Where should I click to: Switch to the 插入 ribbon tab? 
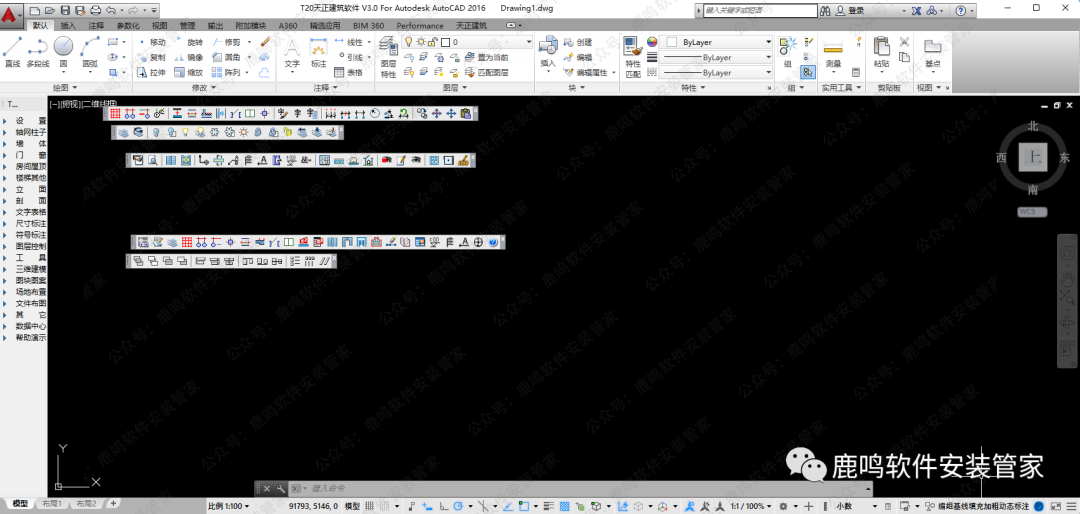click(68, 25)
